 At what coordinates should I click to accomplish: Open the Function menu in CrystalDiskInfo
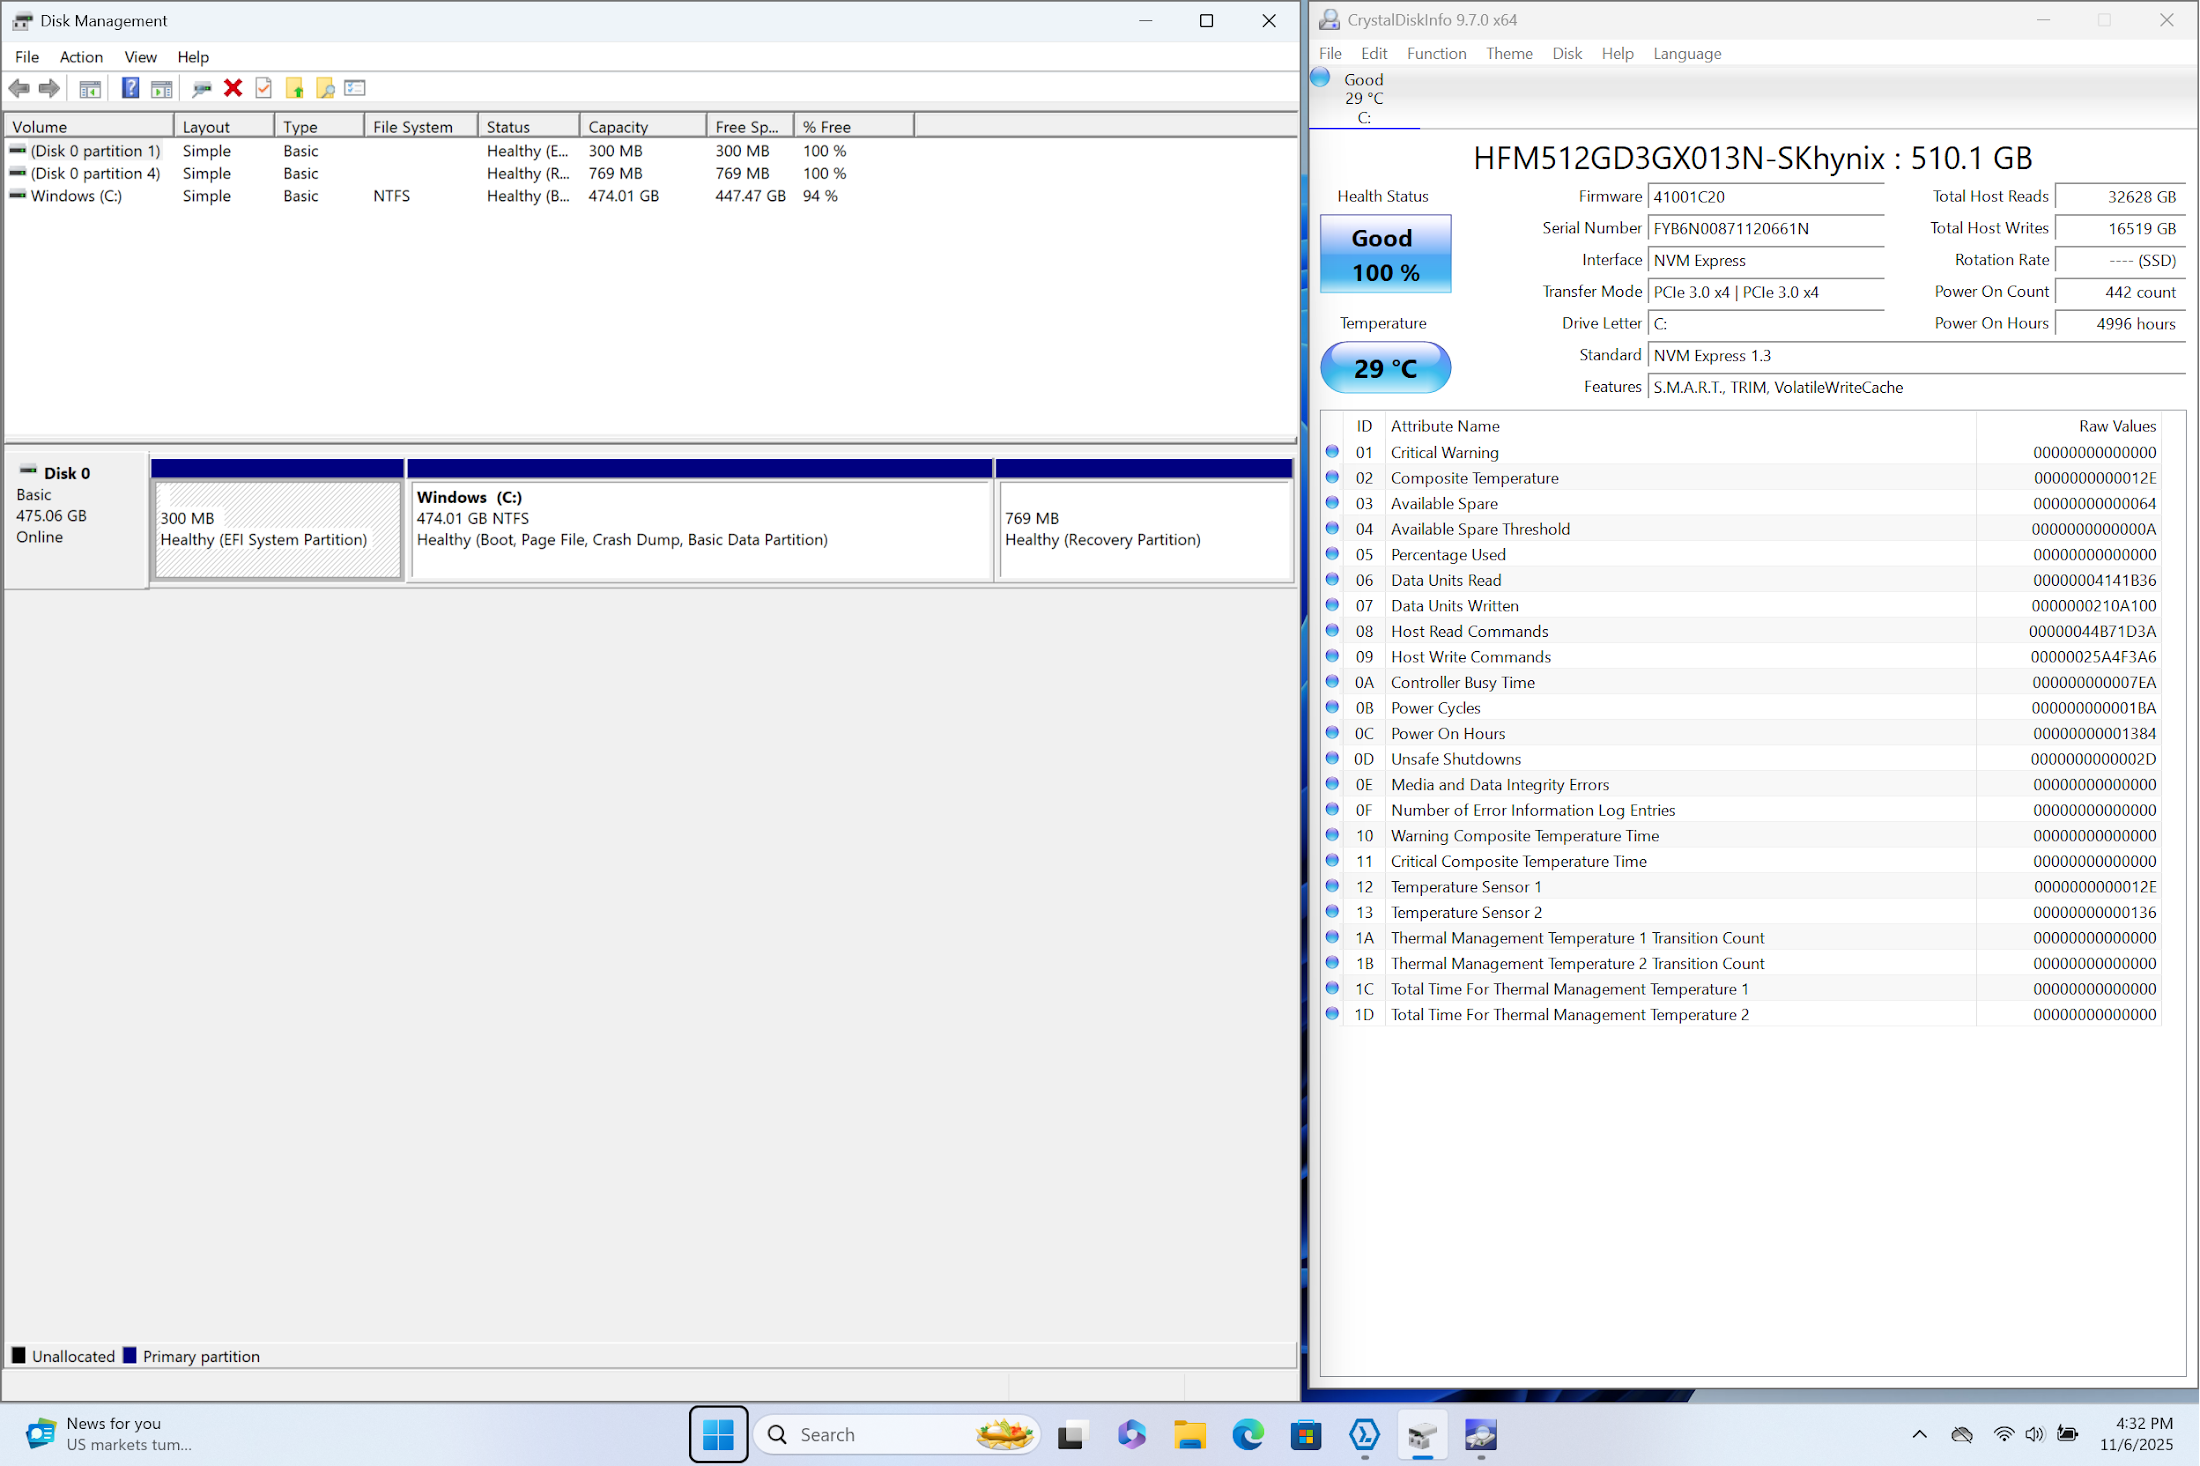point(1436,54)
